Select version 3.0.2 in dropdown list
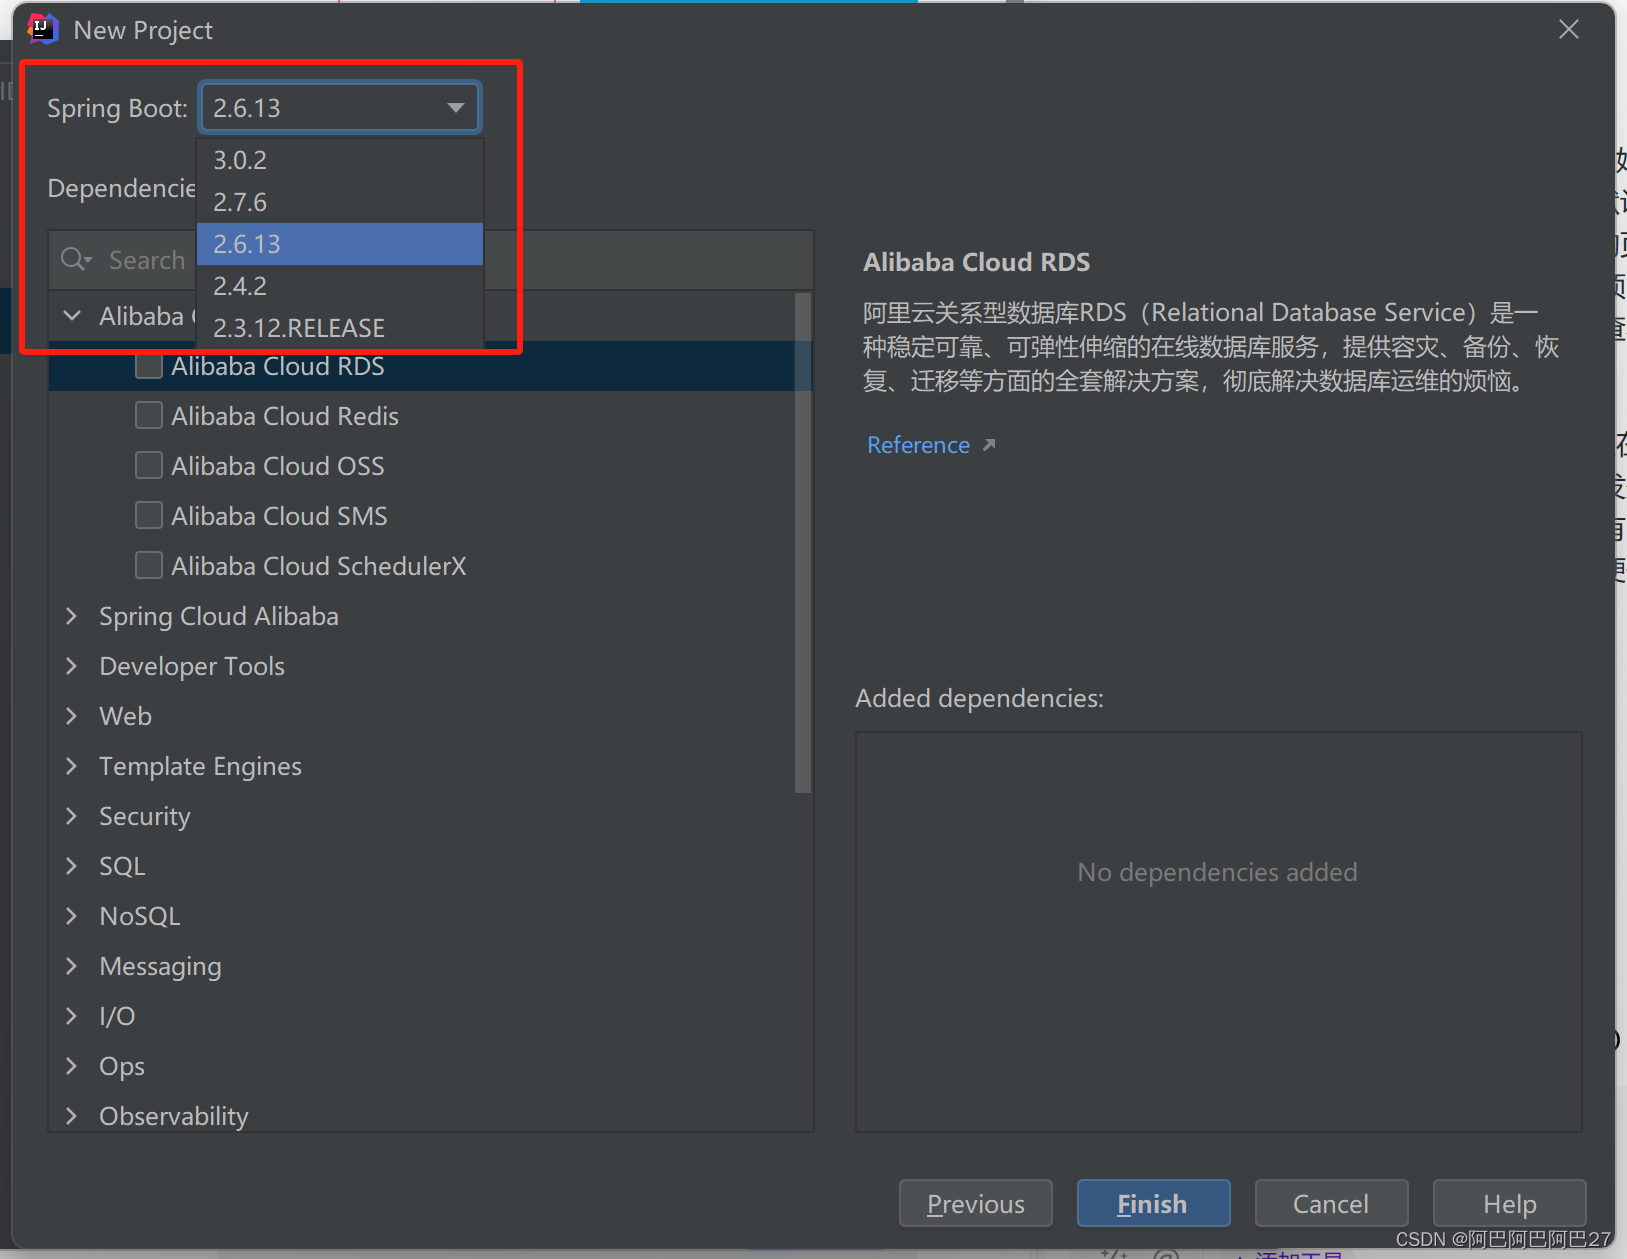This screenshot has width=1627, height=1259. point(340,160)
